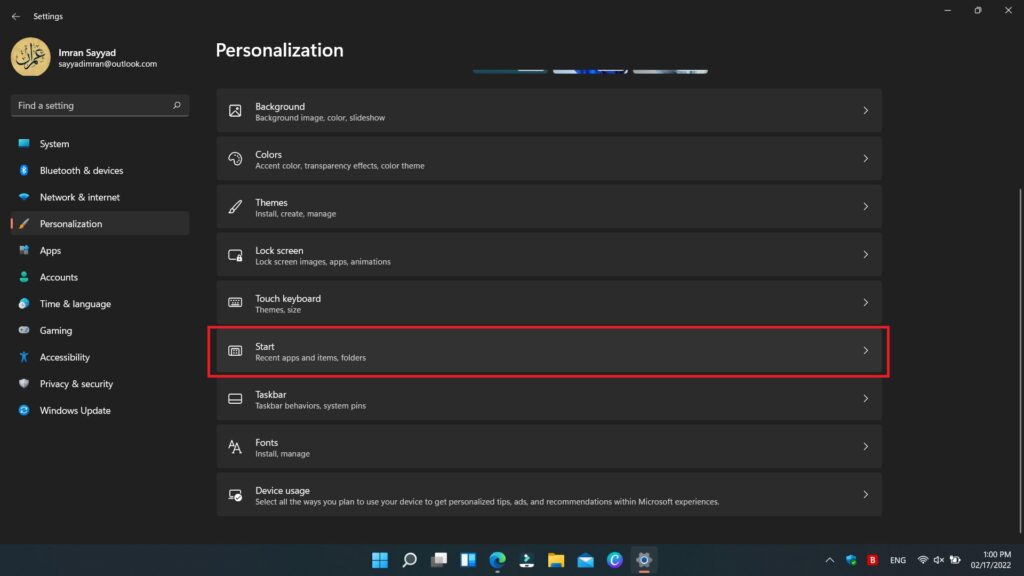
Task: Click ENG language indicator in tray
Action: pyautogui.click(x=898, y=560)
